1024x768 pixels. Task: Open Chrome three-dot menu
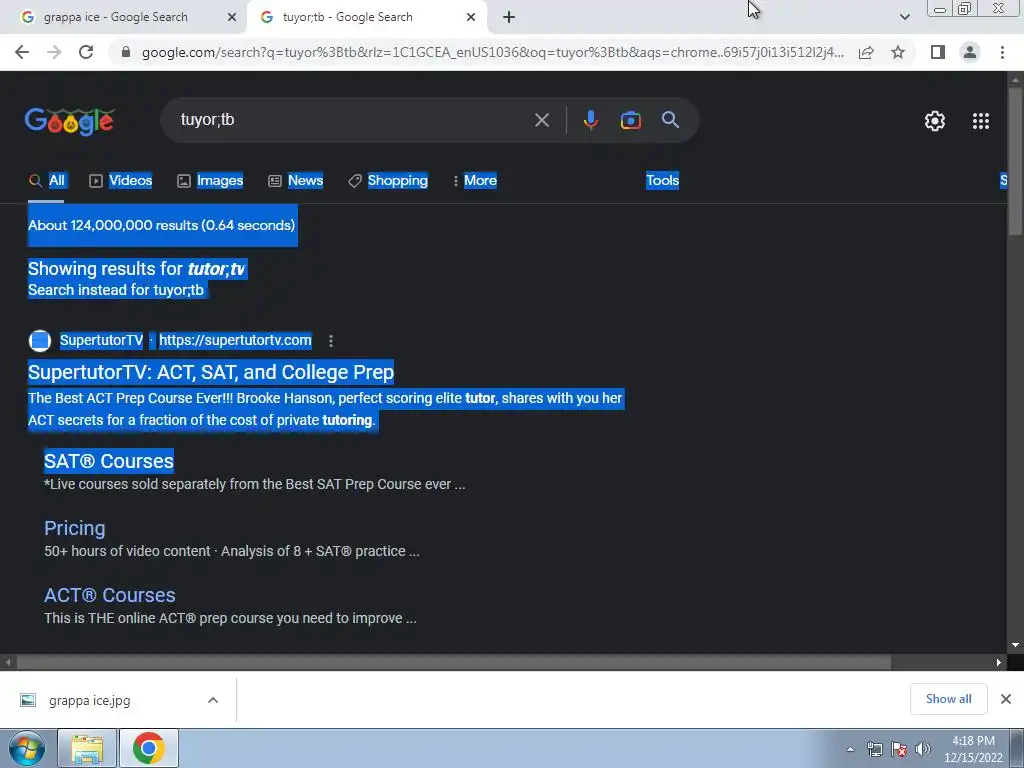point(1002,52)
